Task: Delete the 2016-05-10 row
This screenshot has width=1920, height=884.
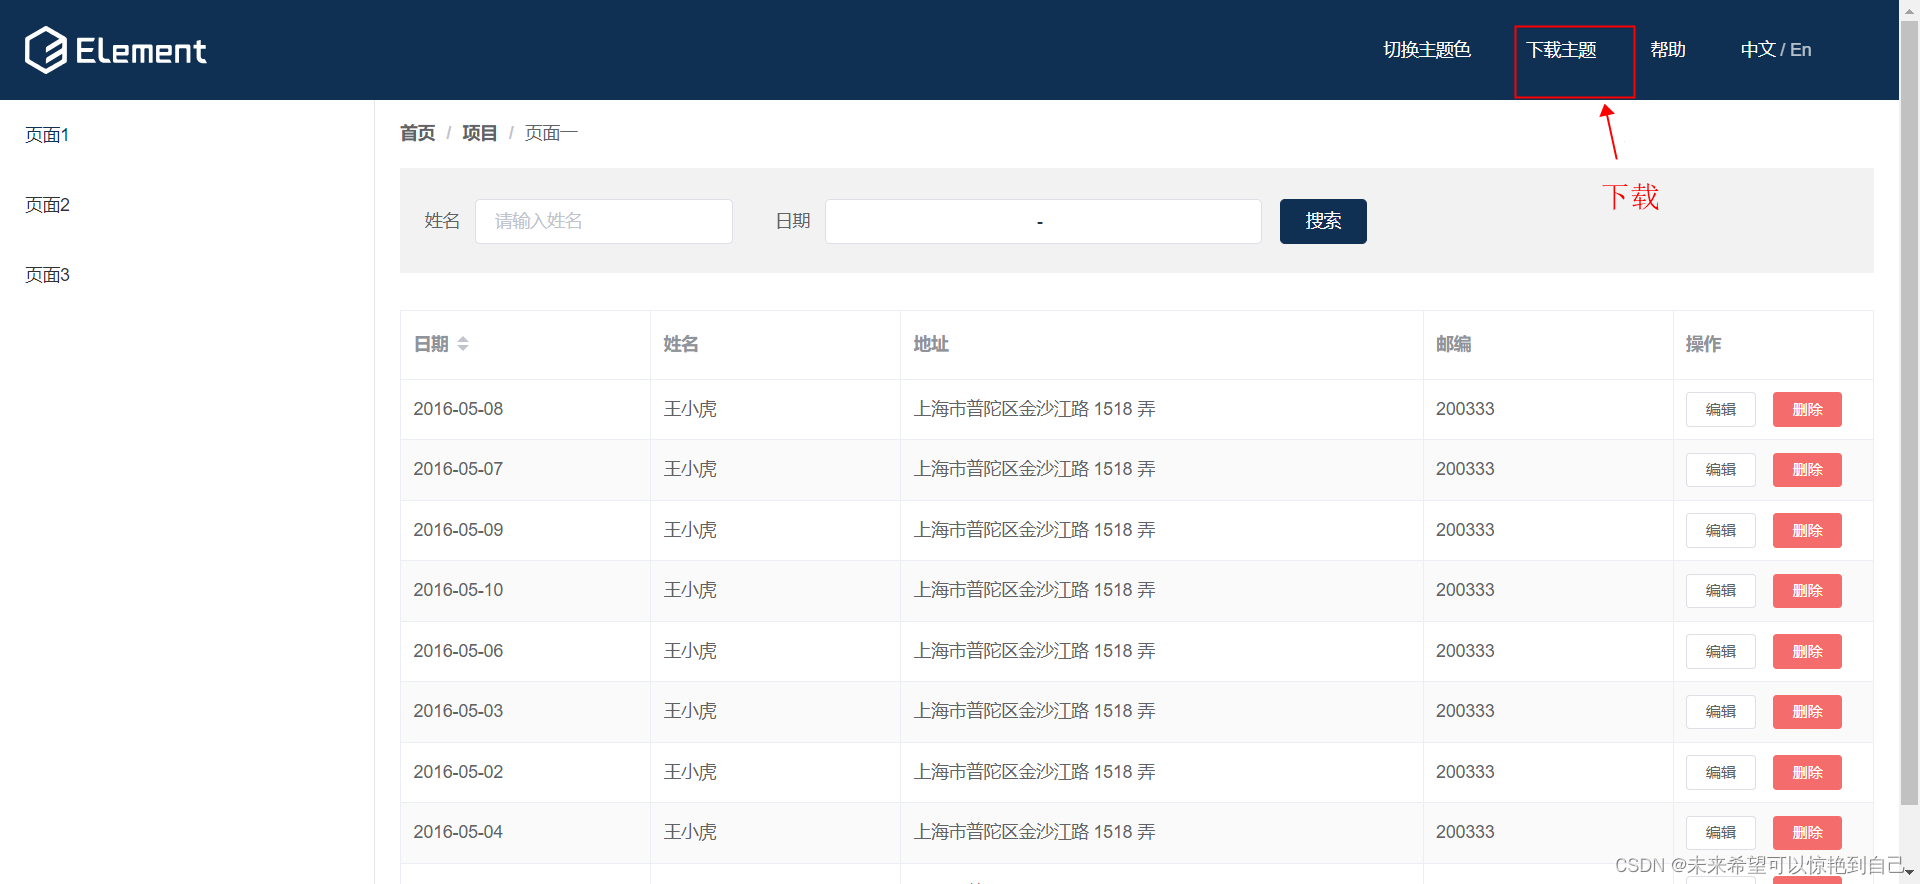Action: coord(1807,591)
